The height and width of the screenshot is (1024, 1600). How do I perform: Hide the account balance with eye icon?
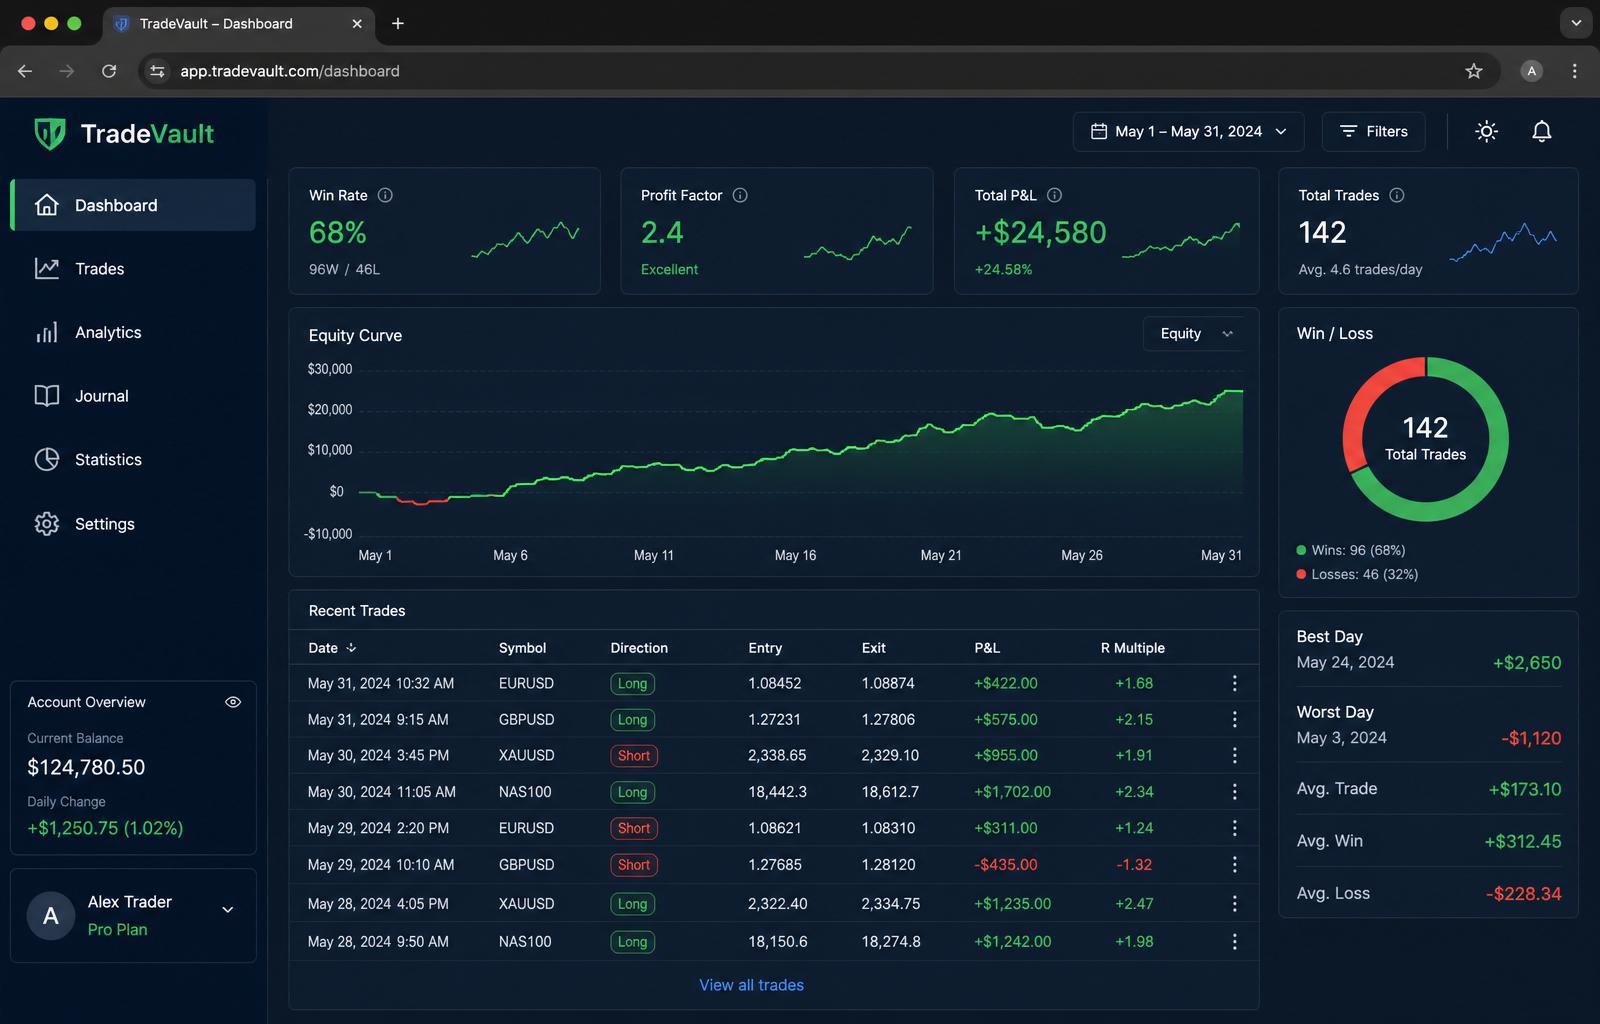tap(233, 702)
